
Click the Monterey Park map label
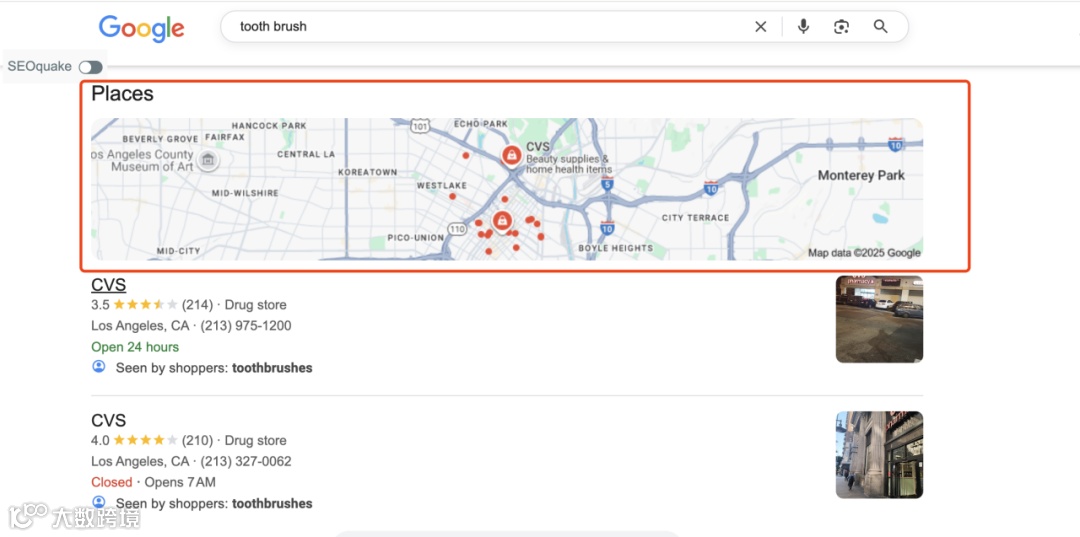(861, 176)
